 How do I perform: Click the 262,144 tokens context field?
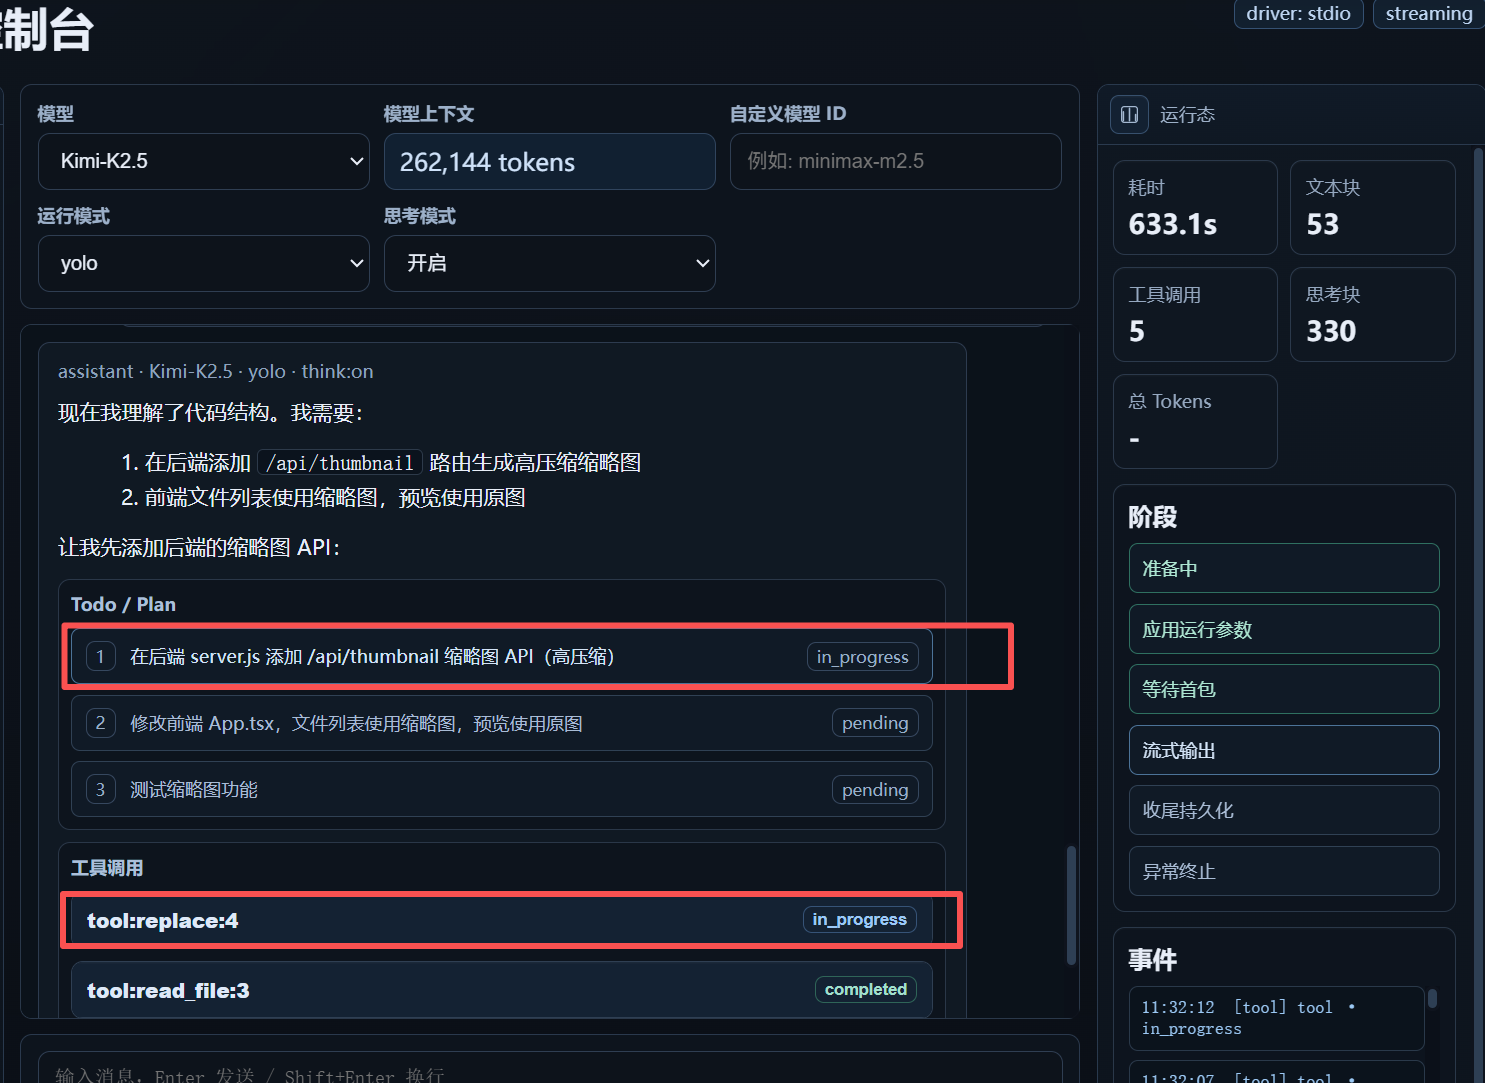tap(549, 162)
